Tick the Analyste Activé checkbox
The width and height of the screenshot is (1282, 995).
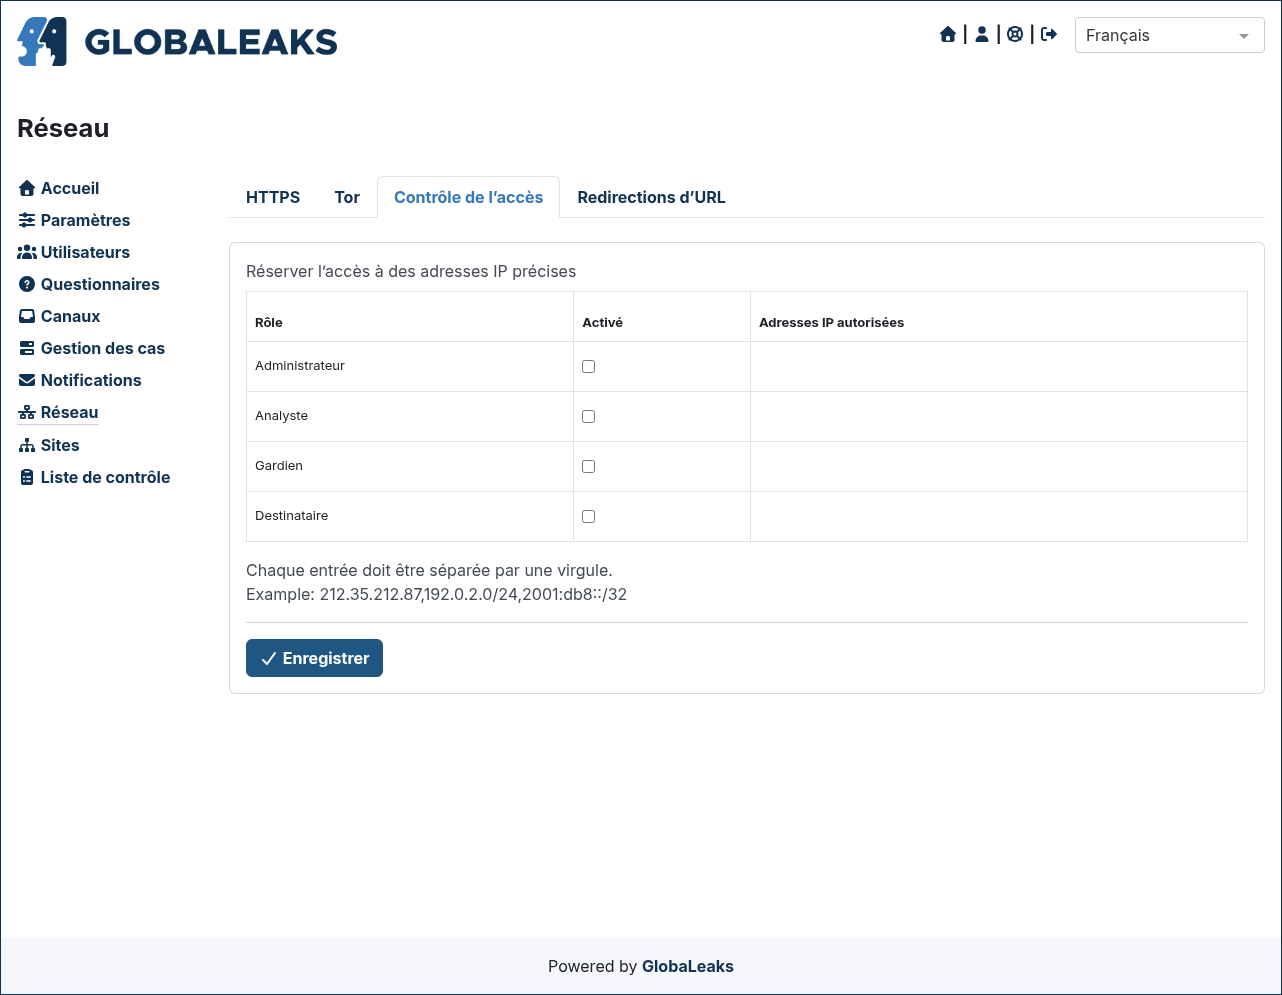pyautogui.click(x=589, y=417)
